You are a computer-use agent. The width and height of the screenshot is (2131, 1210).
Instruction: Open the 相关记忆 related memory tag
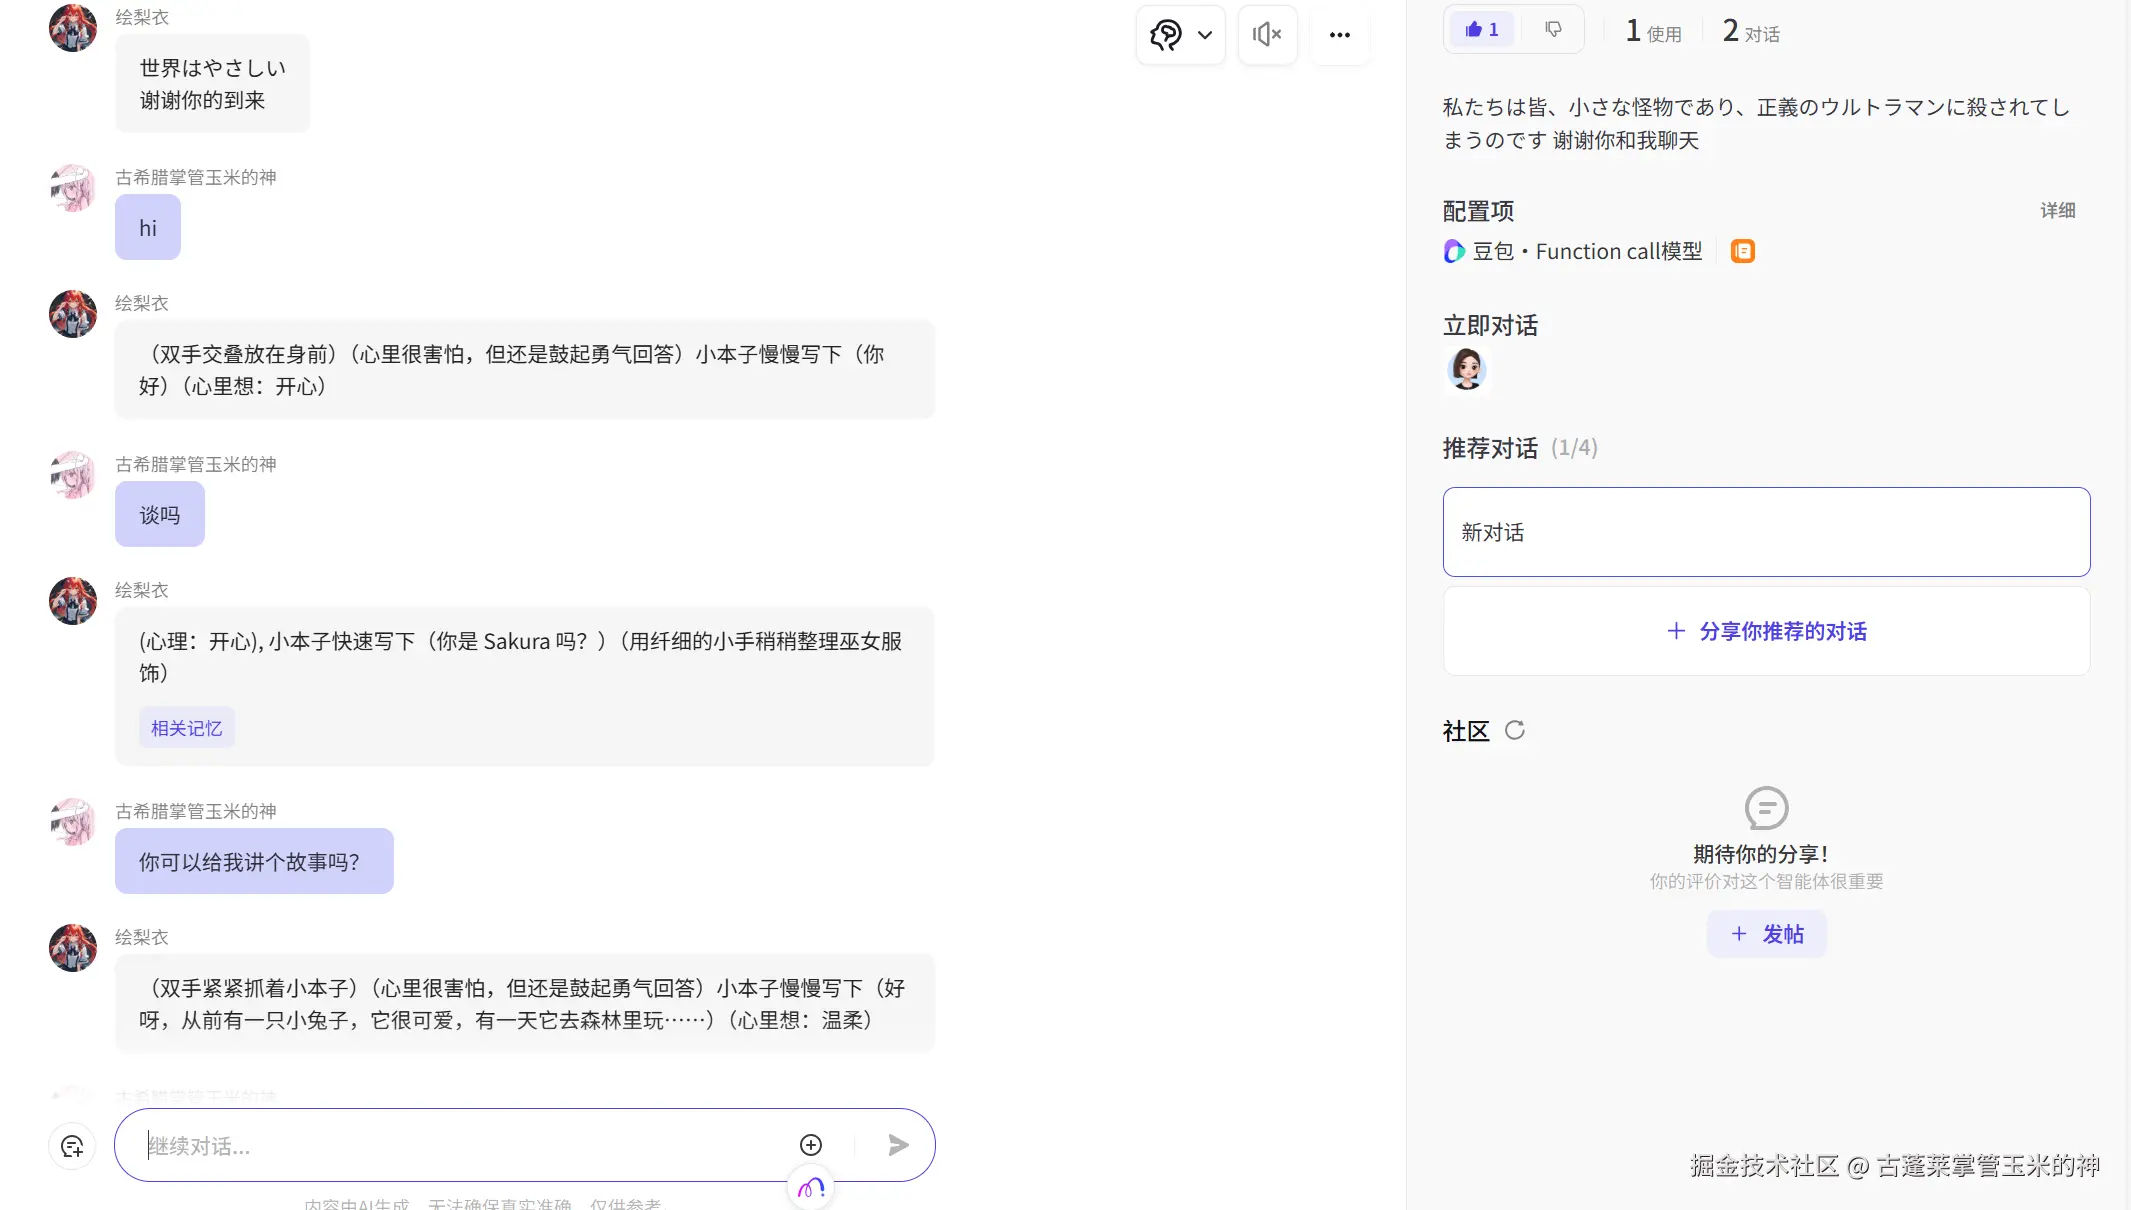187,728
